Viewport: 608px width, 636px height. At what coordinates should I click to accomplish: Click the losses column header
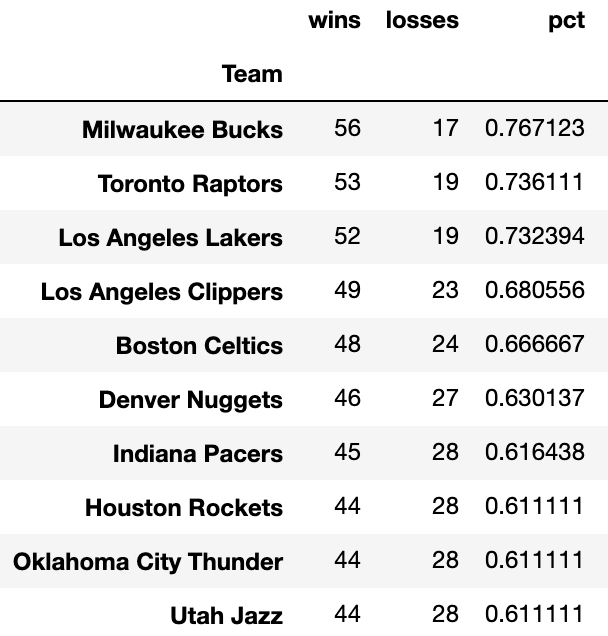point(422,20)
